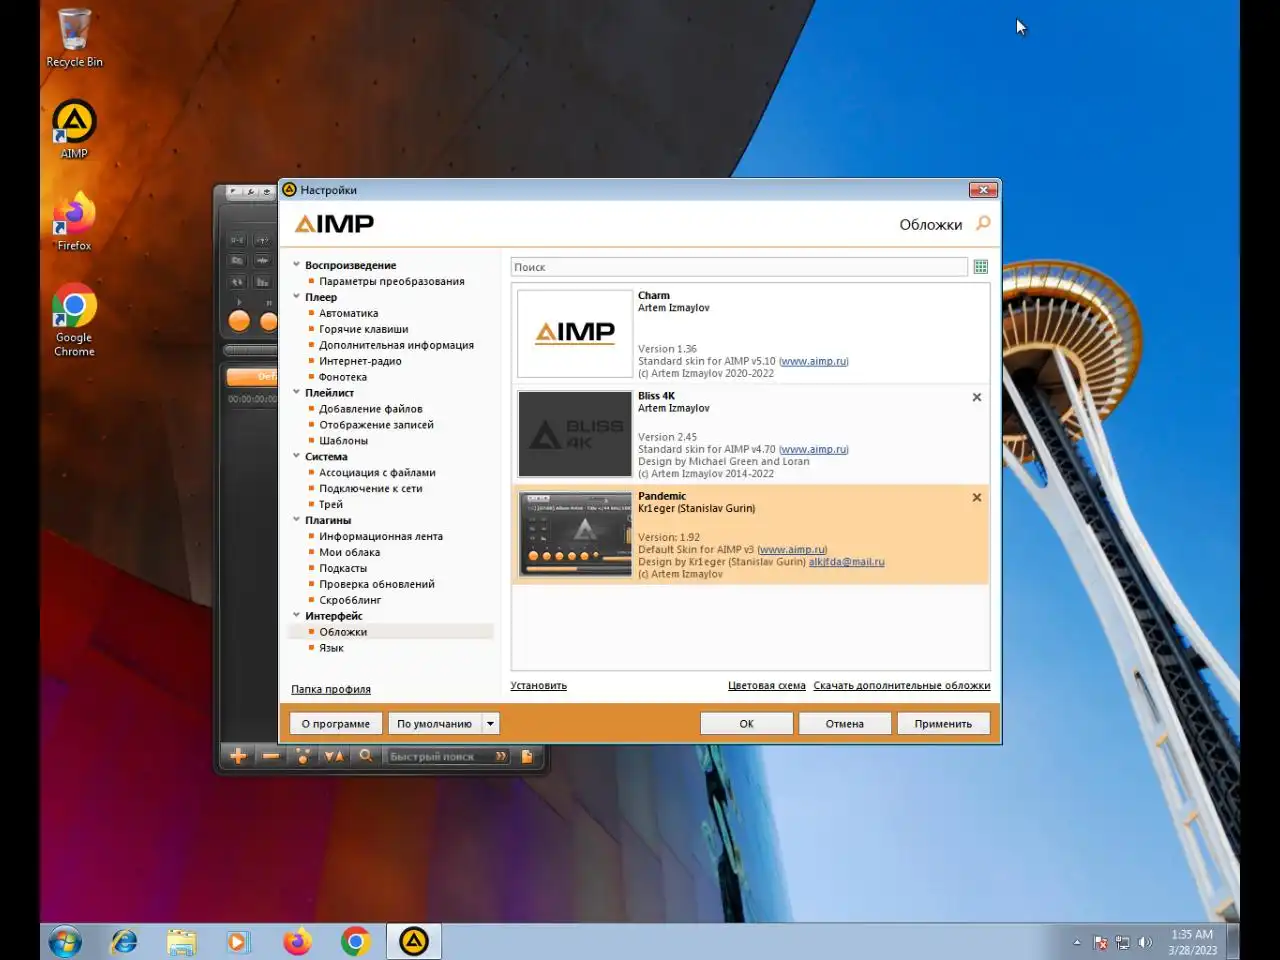Open Параметры преобразования settings page
1280x960 pixels.
point(392,281)
